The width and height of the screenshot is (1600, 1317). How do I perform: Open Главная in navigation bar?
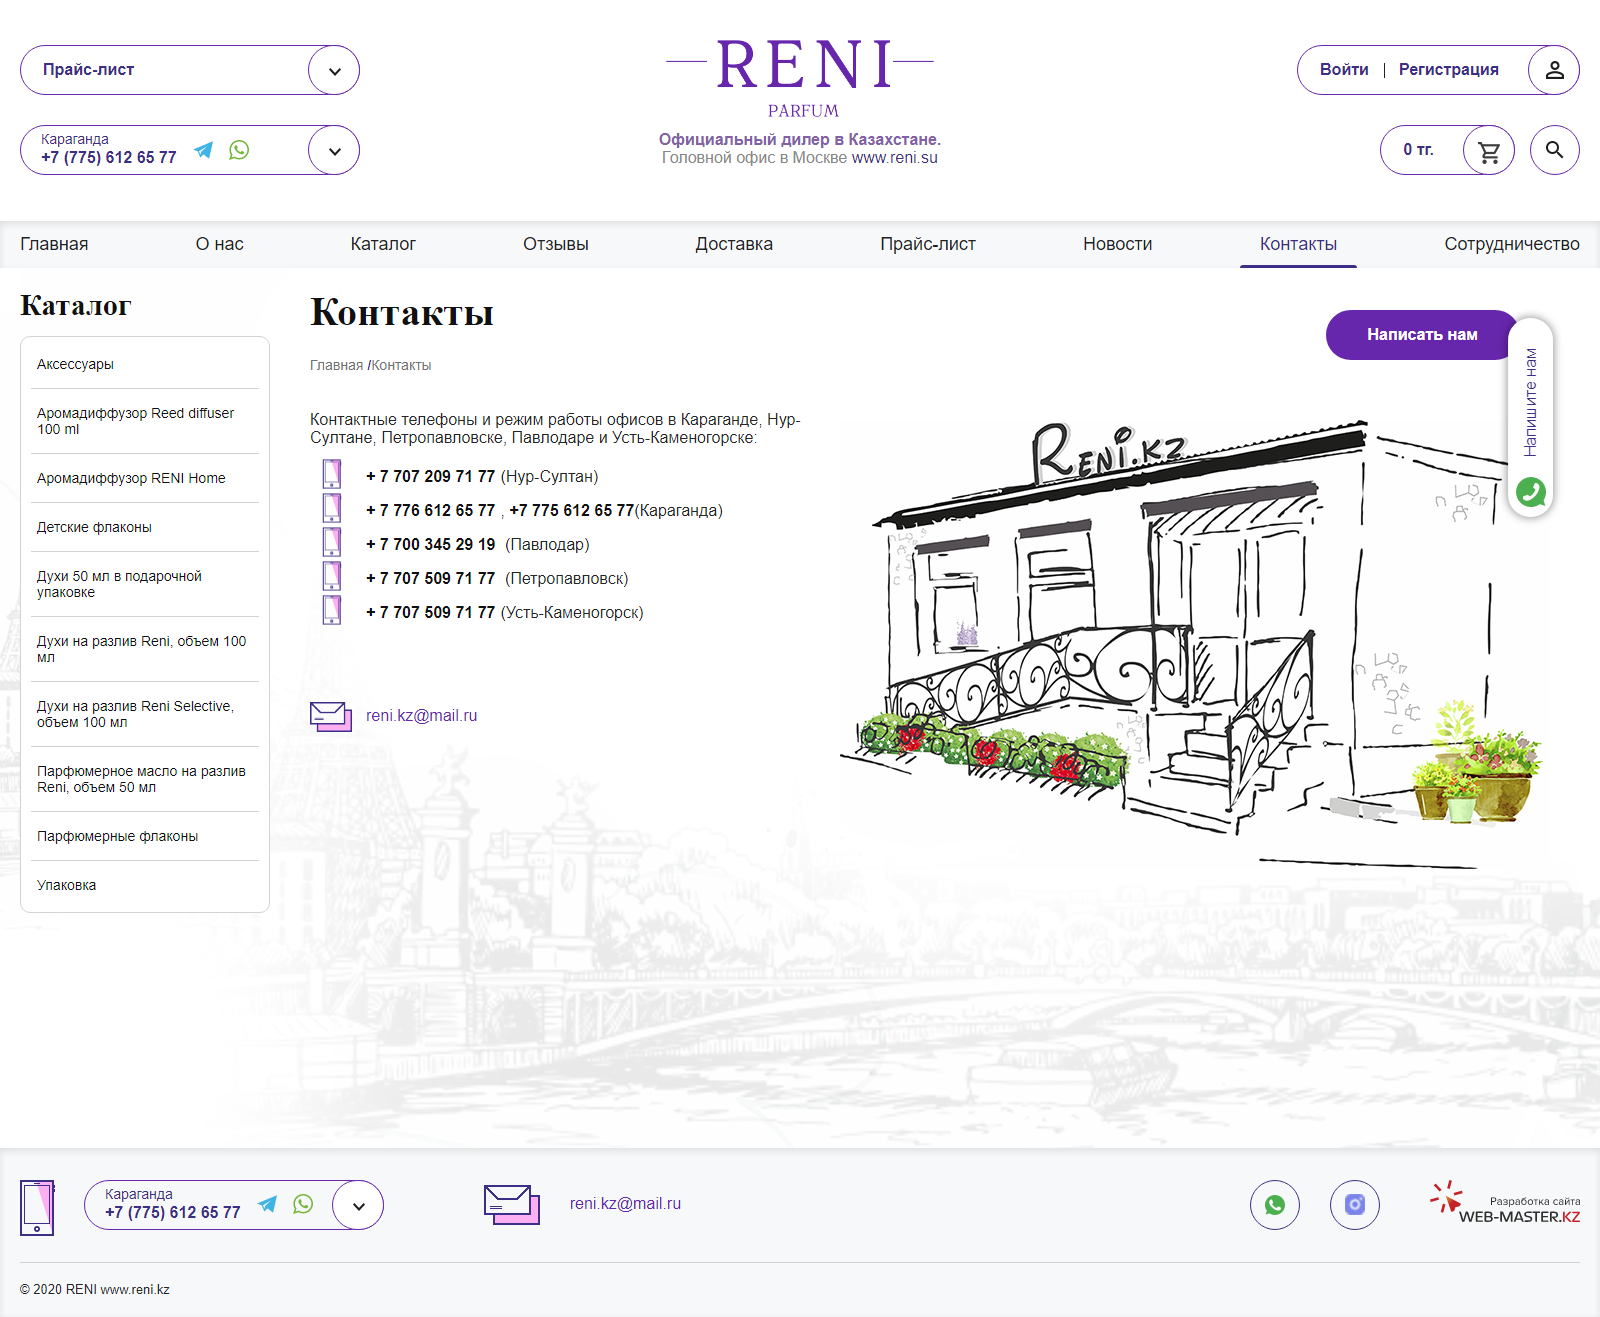click(x=54, y=244)
